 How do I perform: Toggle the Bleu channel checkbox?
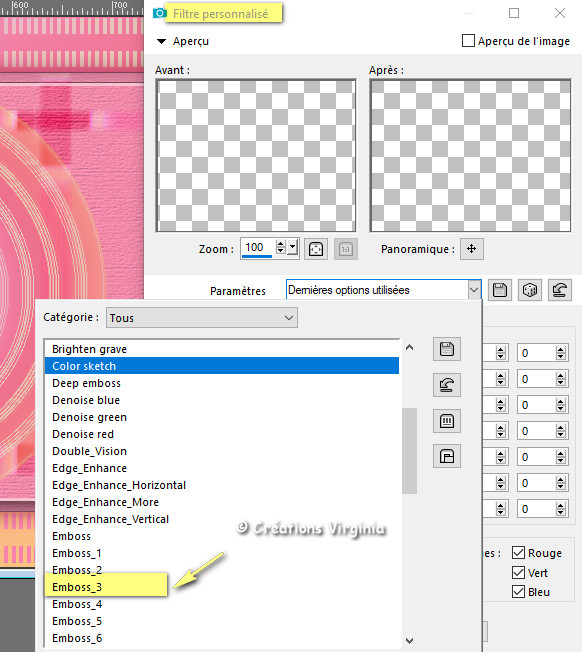(x=518, y=592)
